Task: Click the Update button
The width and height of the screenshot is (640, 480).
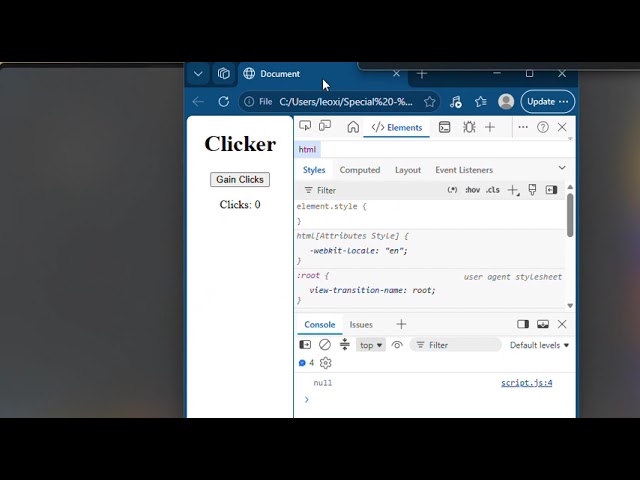Action: [547, 102]
